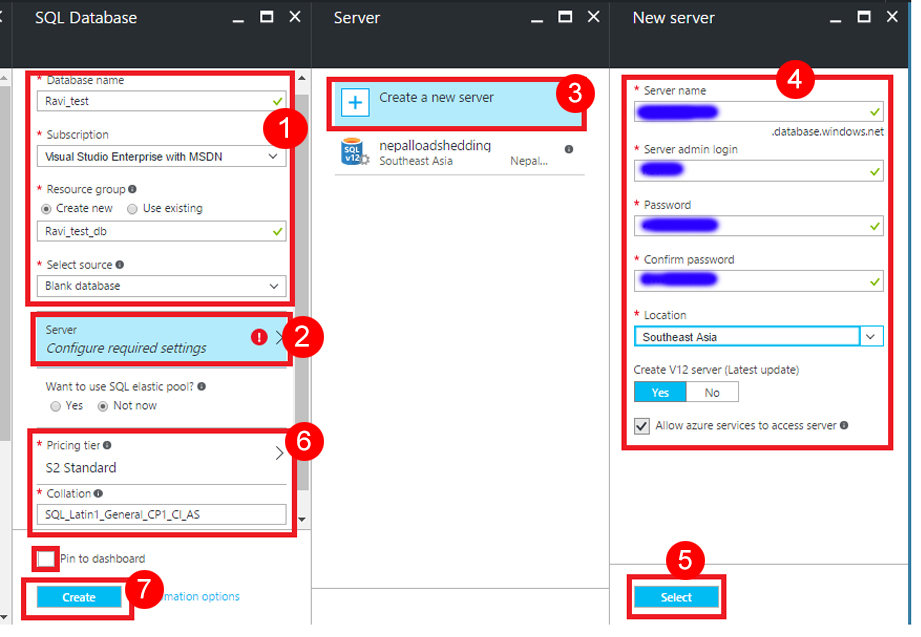Viewport: 921px width, 637px height.
Task: Click the SQL v12 icon of nepalloadshedding server
Action: coord(354,152)
